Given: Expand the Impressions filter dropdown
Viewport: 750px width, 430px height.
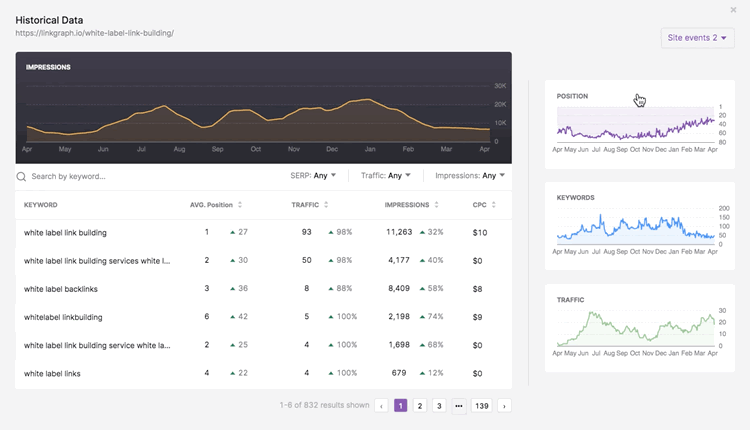Looking at the screenshot, I should click(x=470, y=176).
